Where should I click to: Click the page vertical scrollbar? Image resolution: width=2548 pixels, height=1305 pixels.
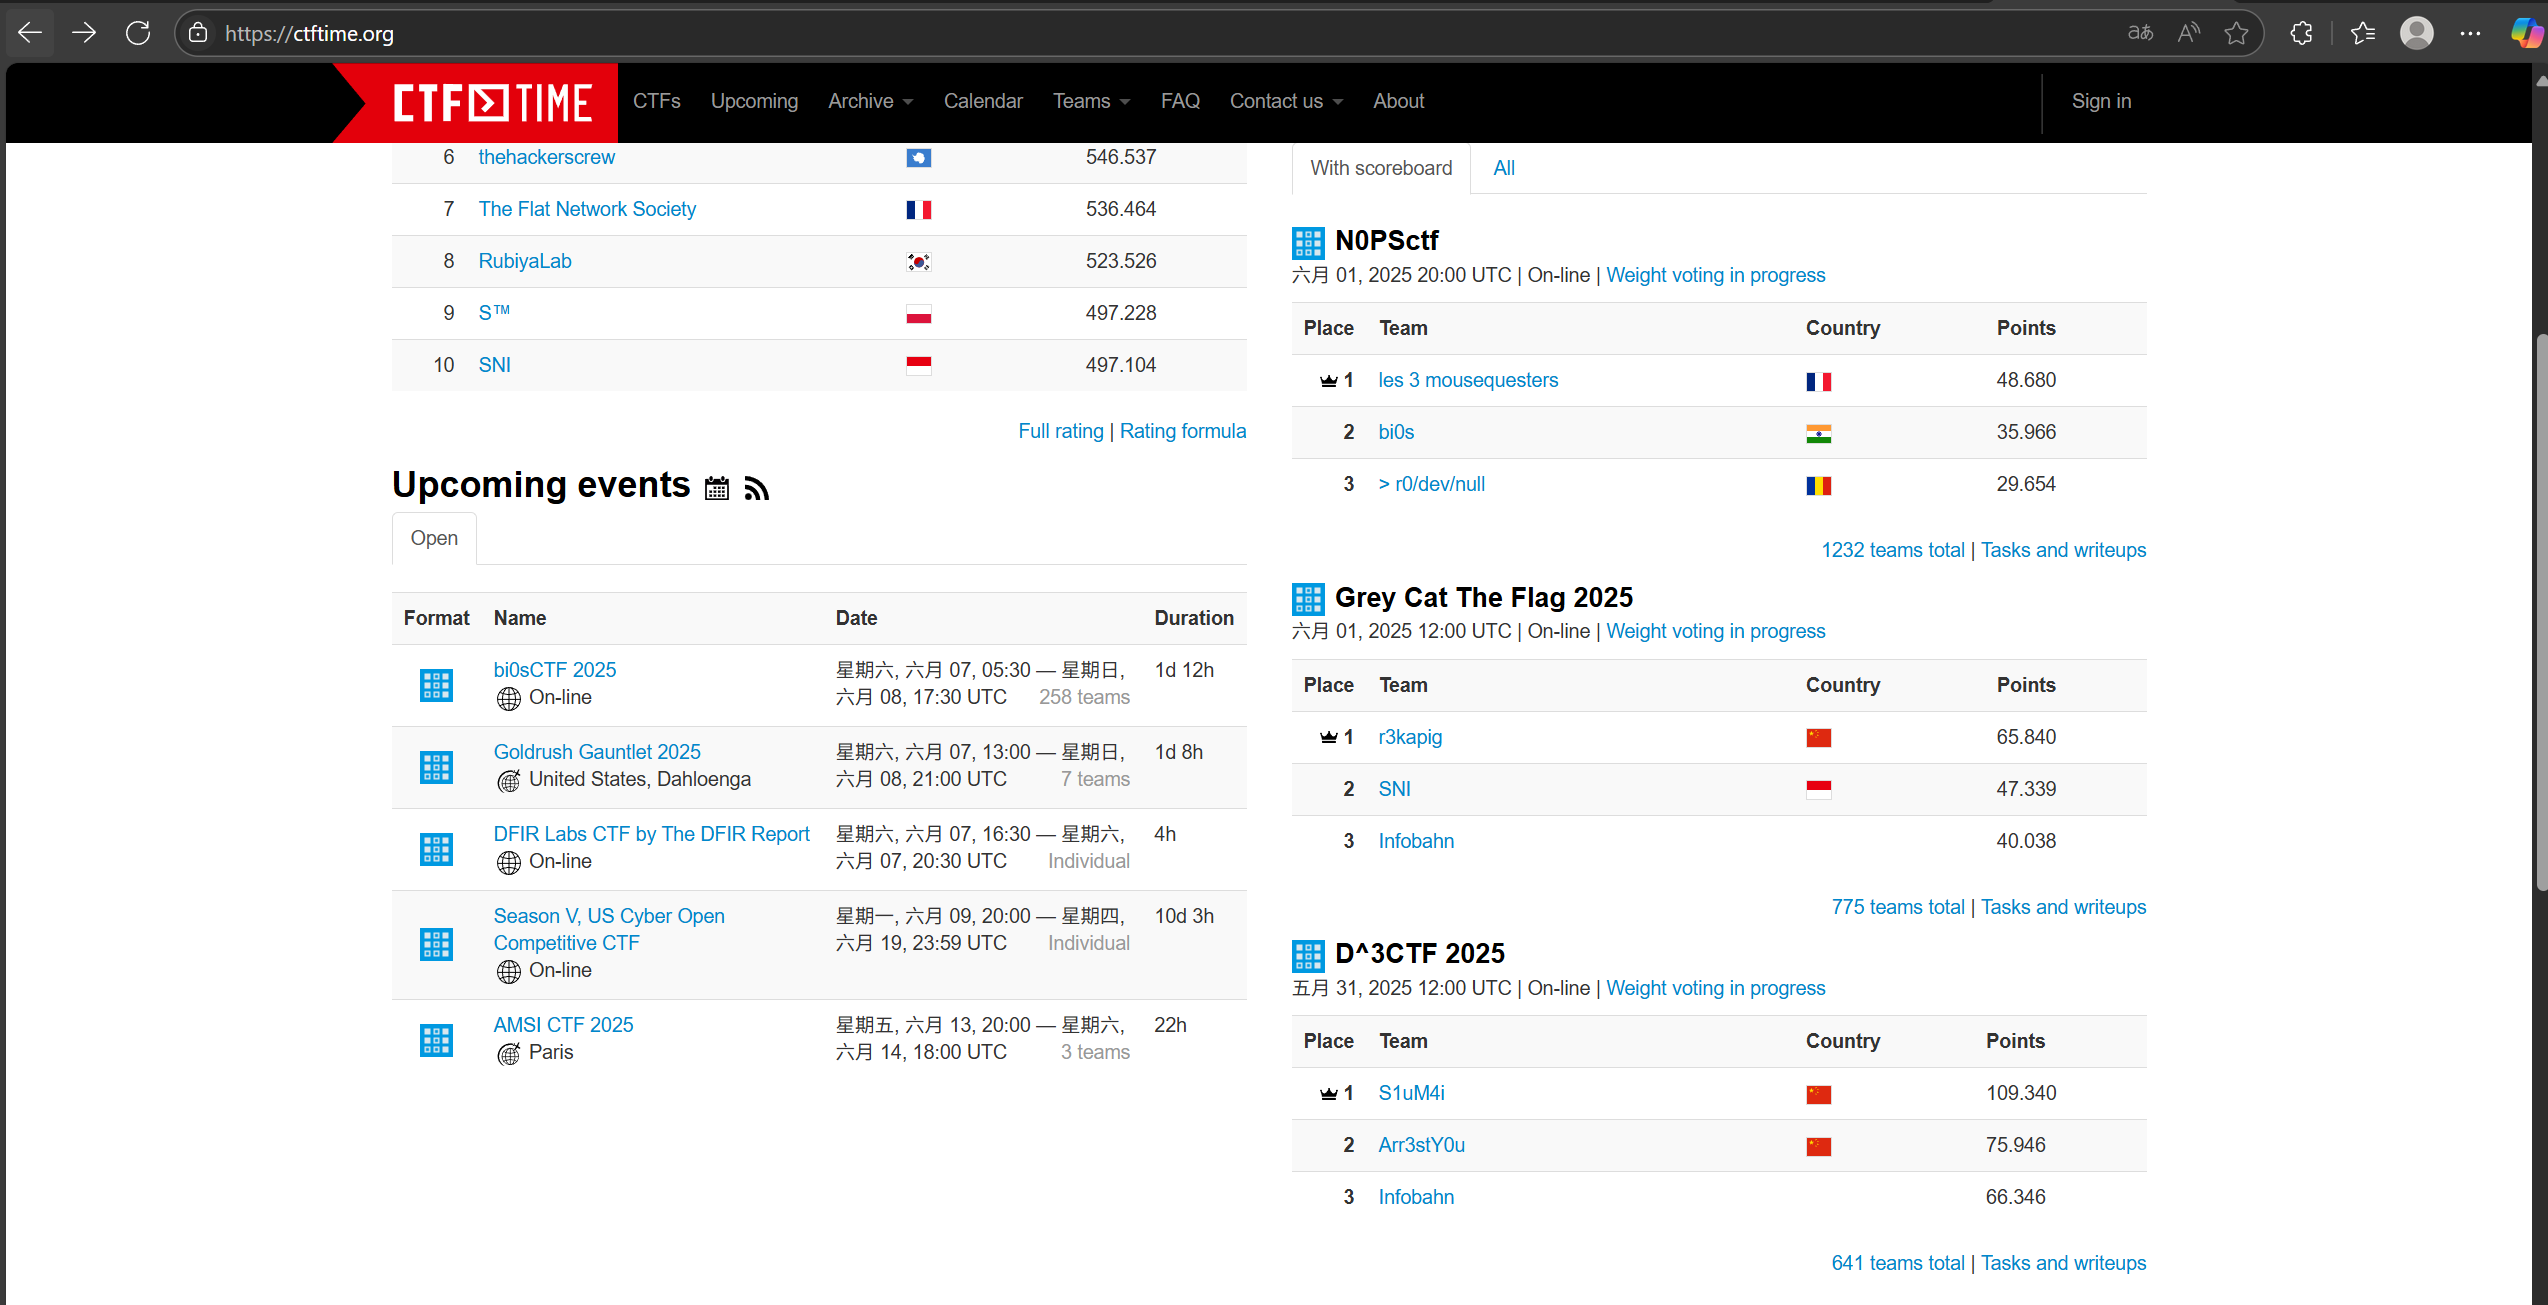(2540, 610)
